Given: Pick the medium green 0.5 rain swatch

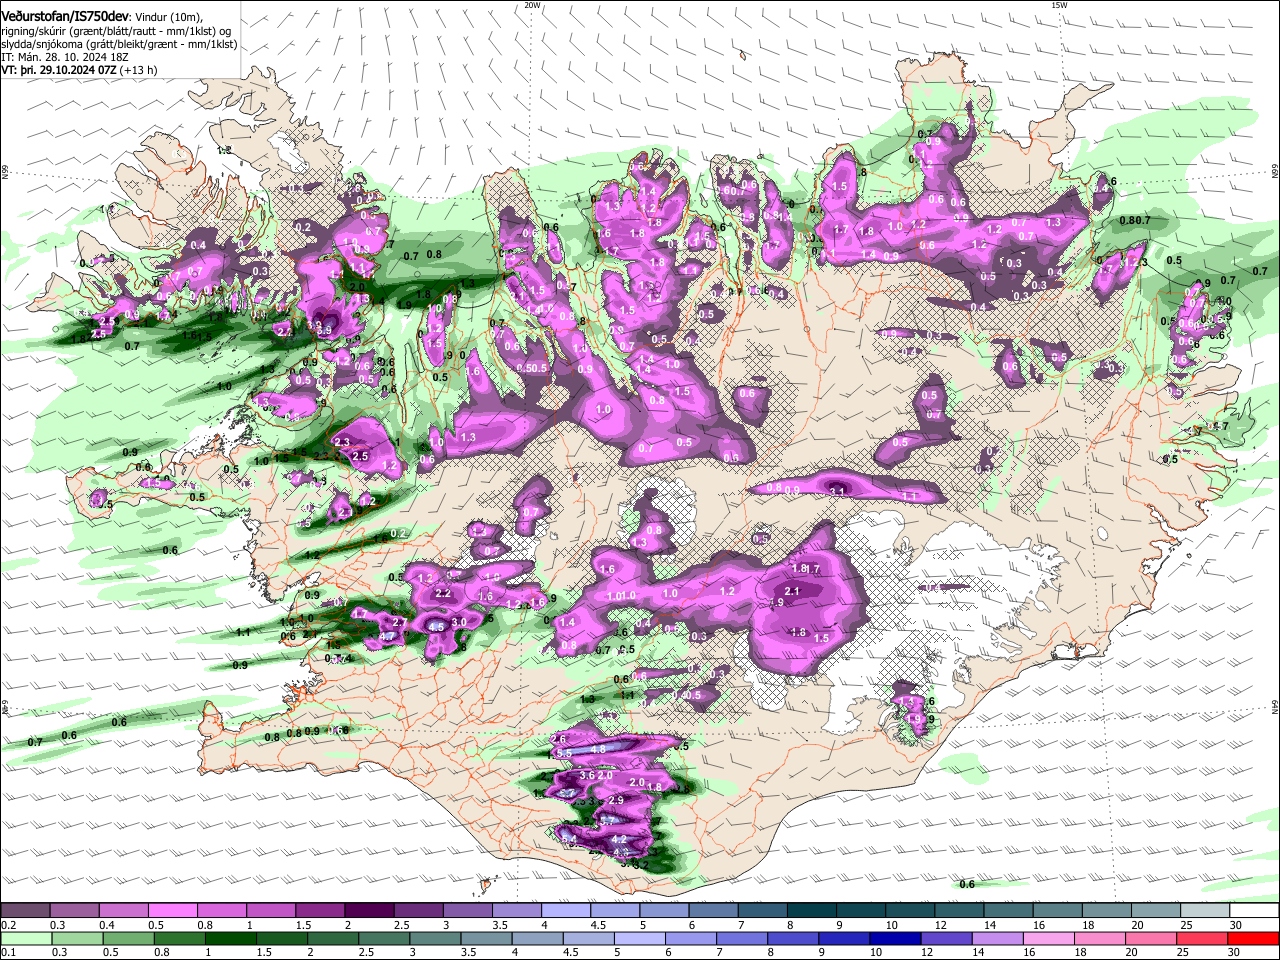Looking at the screenshot, I should (x=129, y=939).
